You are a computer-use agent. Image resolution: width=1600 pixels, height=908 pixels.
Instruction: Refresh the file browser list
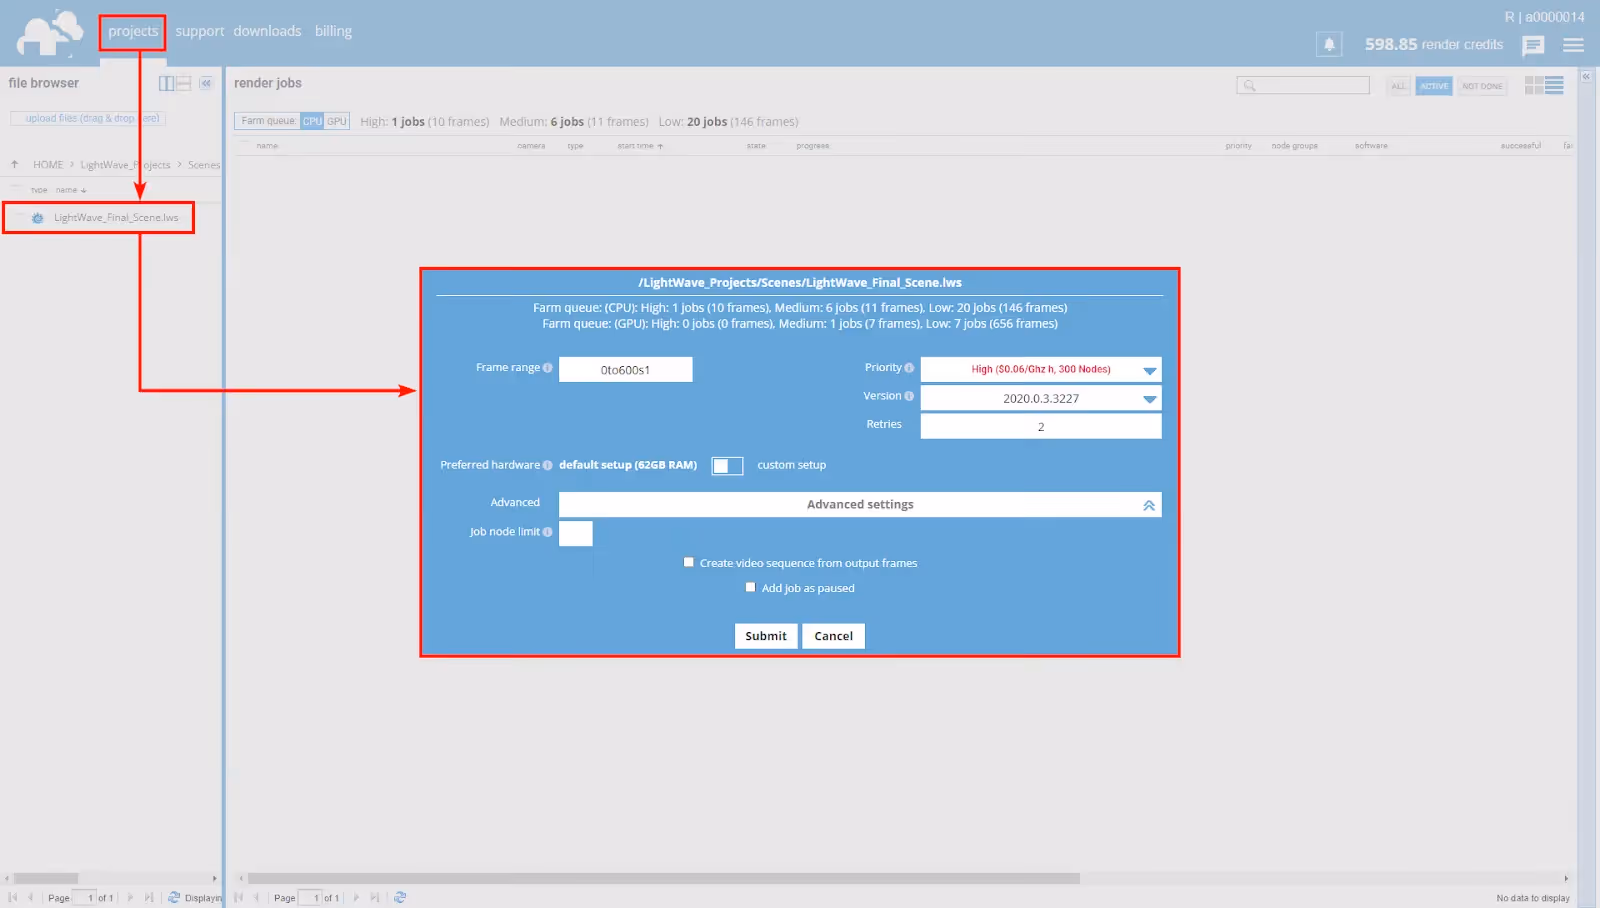(174, 897)
